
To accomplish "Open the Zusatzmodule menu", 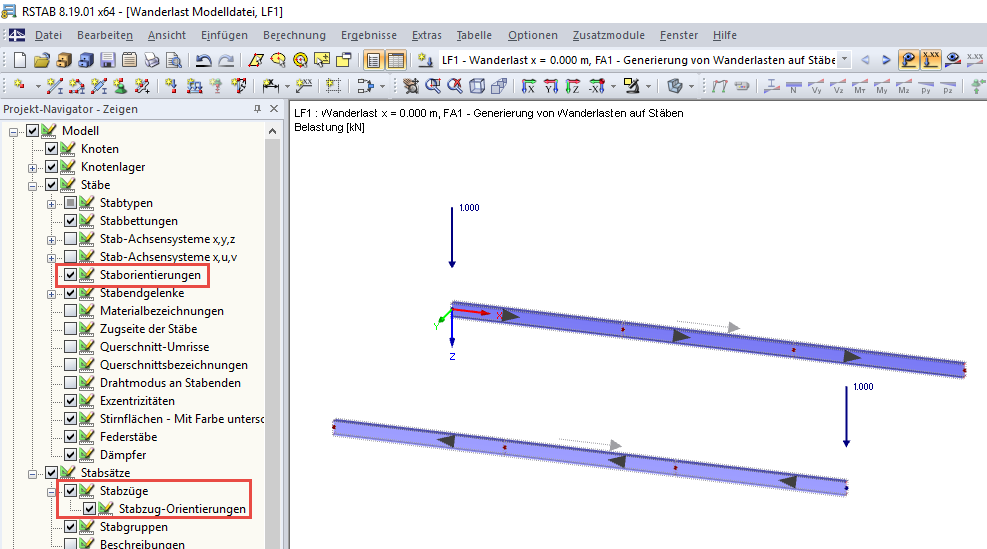I will coord(609,35).
